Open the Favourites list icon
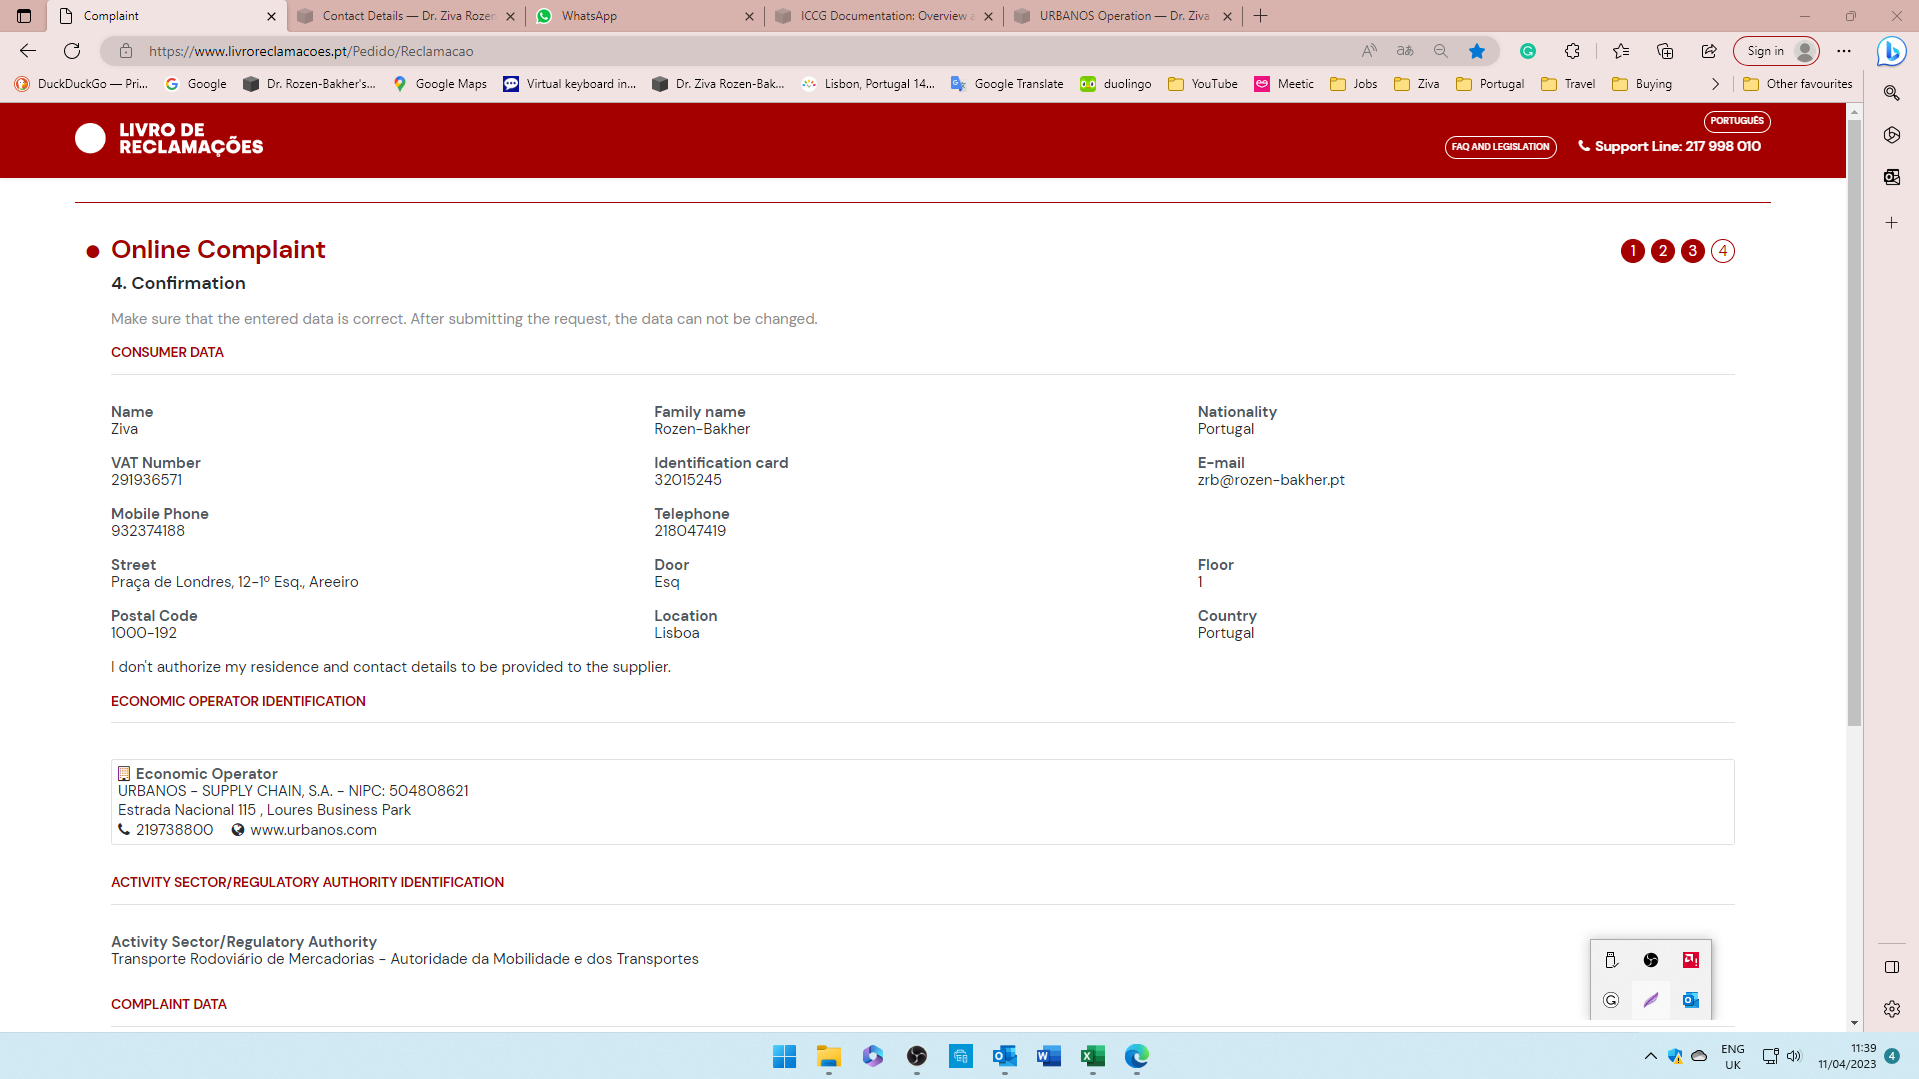 (1621, 51)
